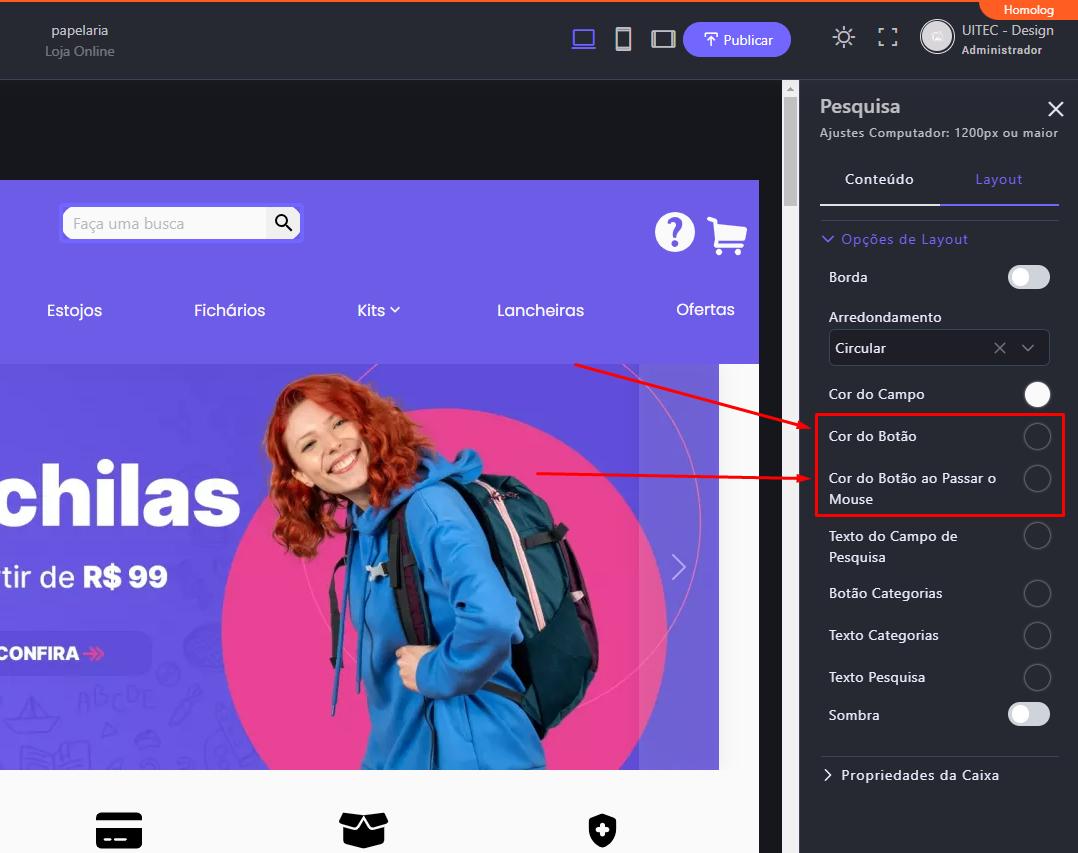Select the tablet preview icon

[662, 39]
